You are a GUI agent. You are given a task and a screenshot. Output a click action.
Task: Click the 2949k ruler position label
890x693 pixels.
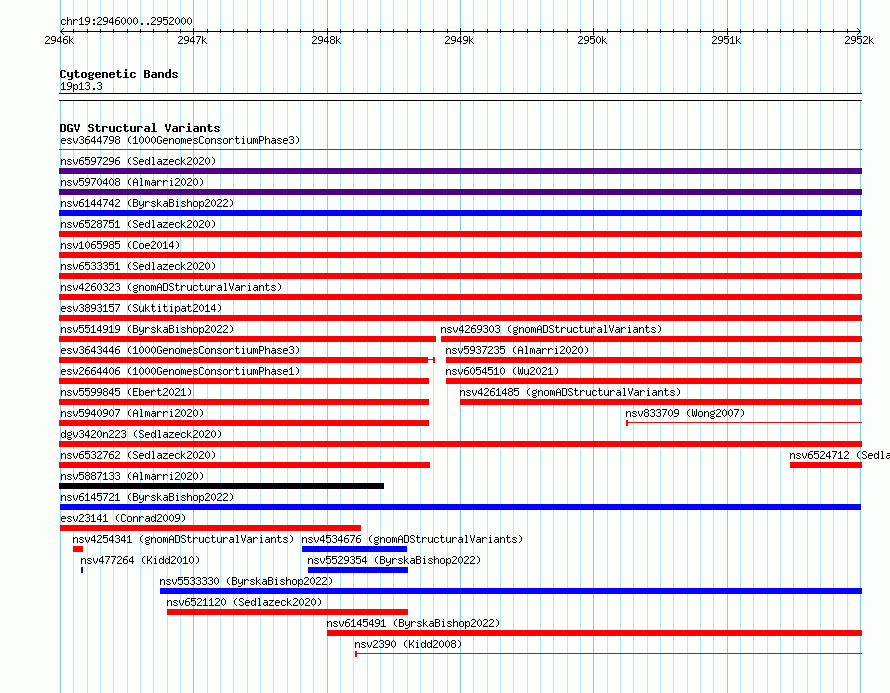[459, 40]
